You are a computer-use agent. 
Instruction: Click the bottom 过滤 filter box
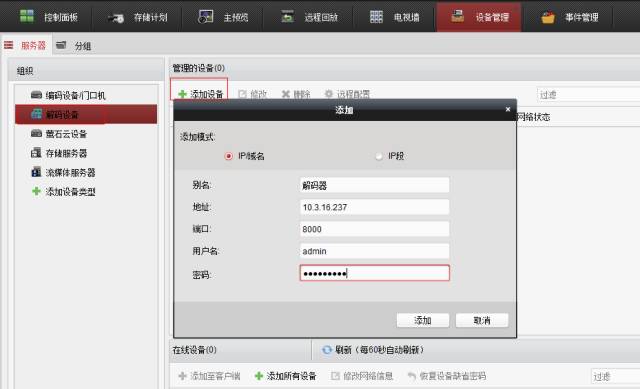616,376
